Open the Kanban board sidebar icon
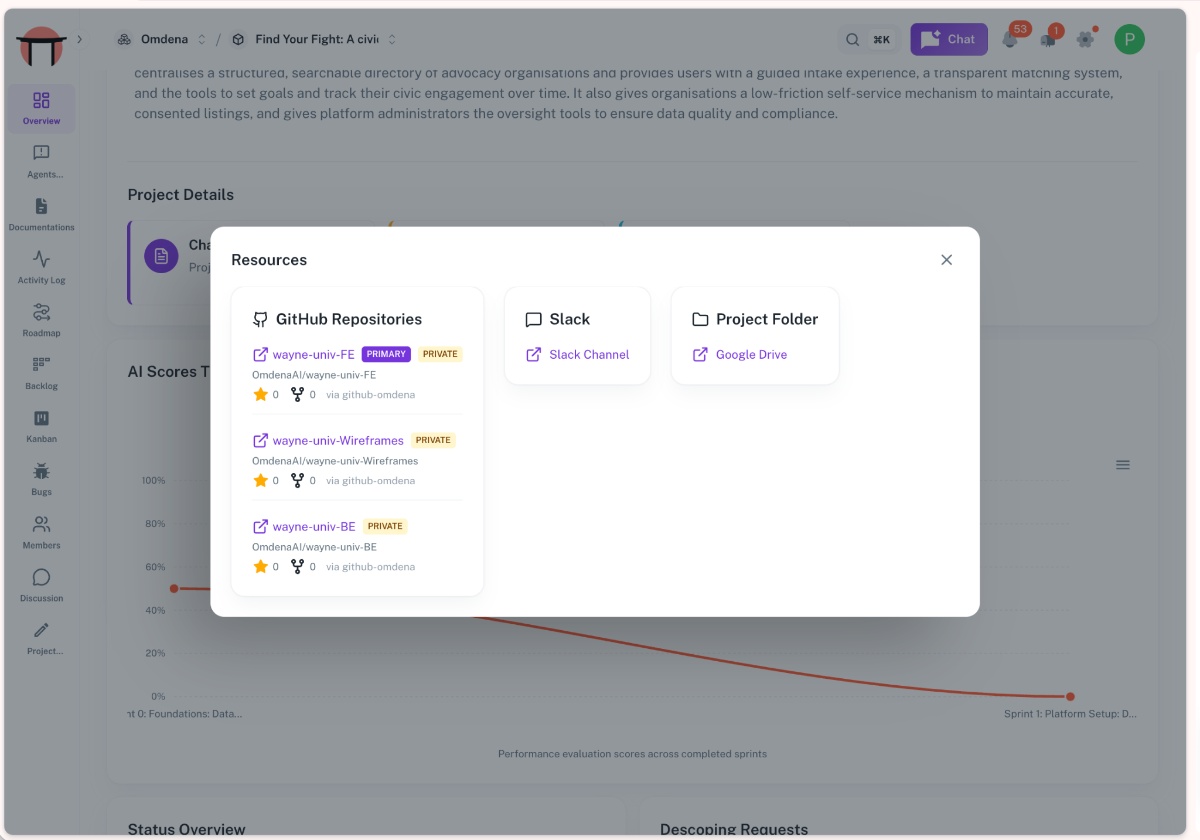Screen dimensions: 1200x840 (41, 426)
